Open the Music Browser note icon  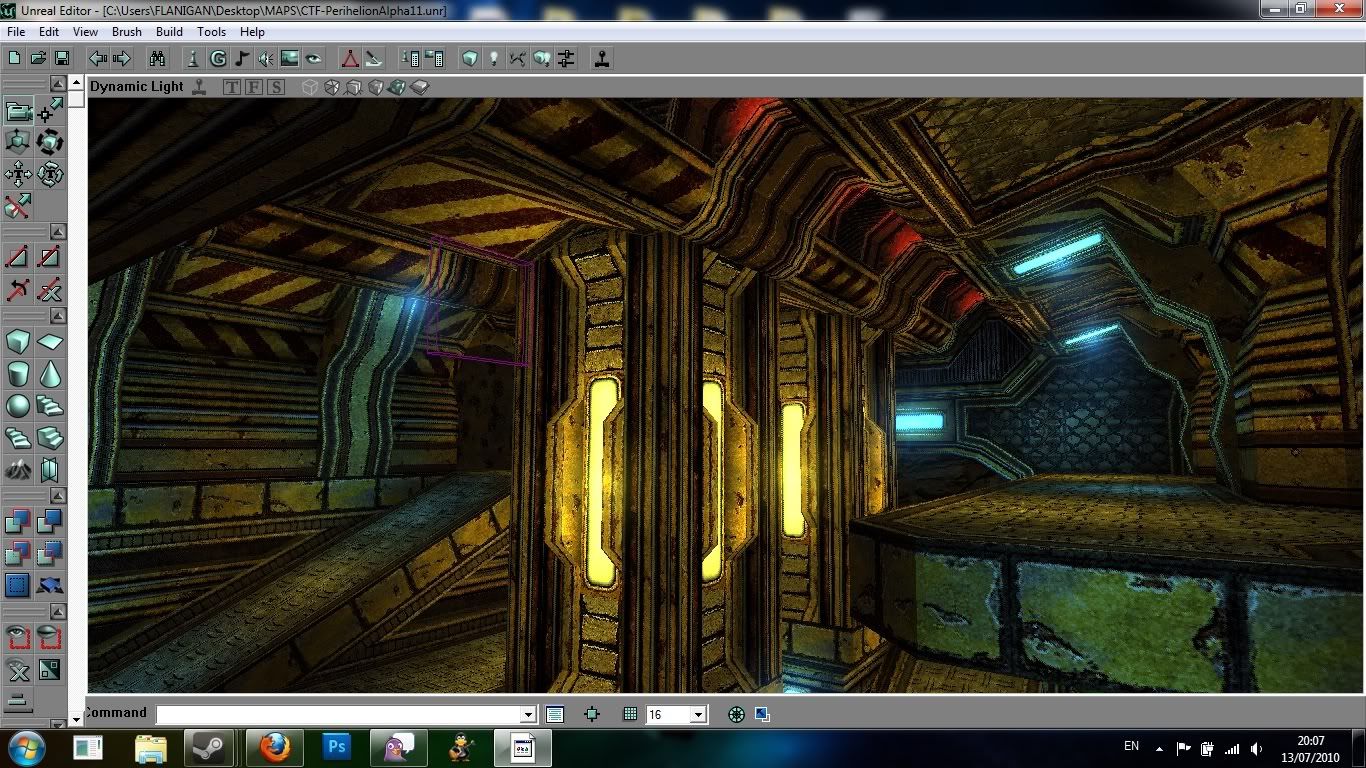click(x=242, y=59)
